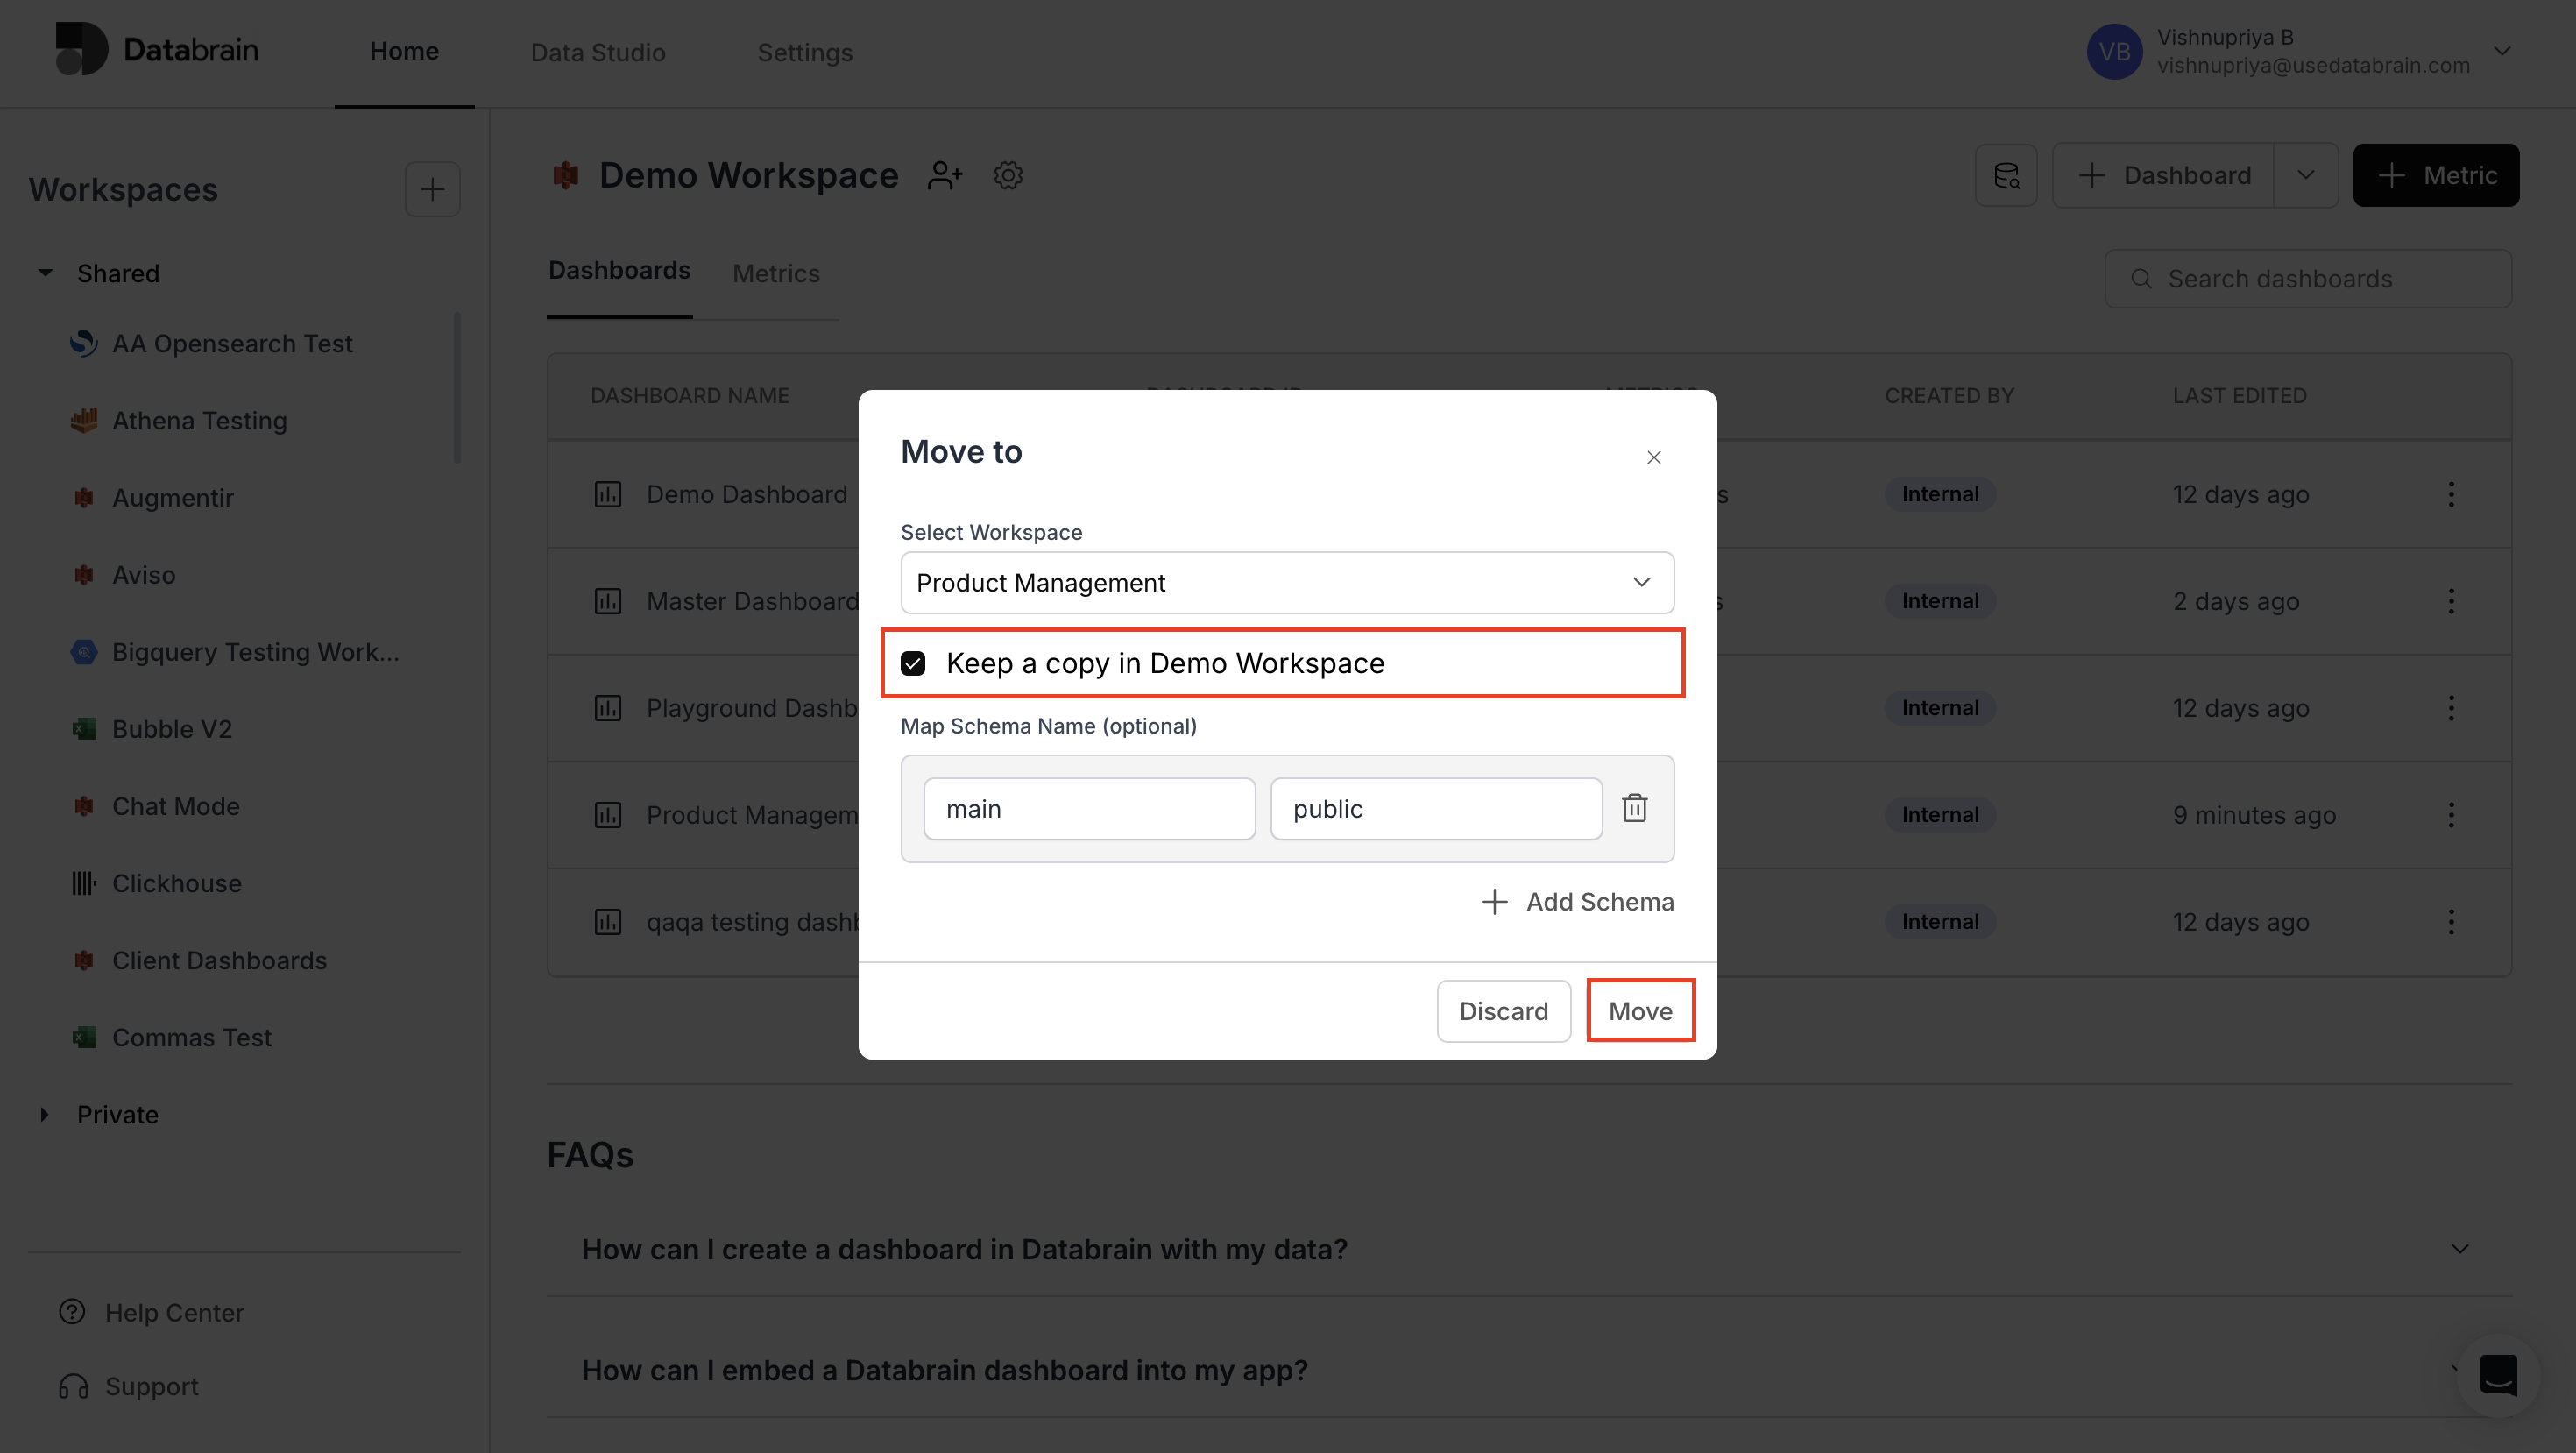2576x1453 pixels.
Task: Open the Intercom chat bubble
Action: click(x=2498, y=1375)
